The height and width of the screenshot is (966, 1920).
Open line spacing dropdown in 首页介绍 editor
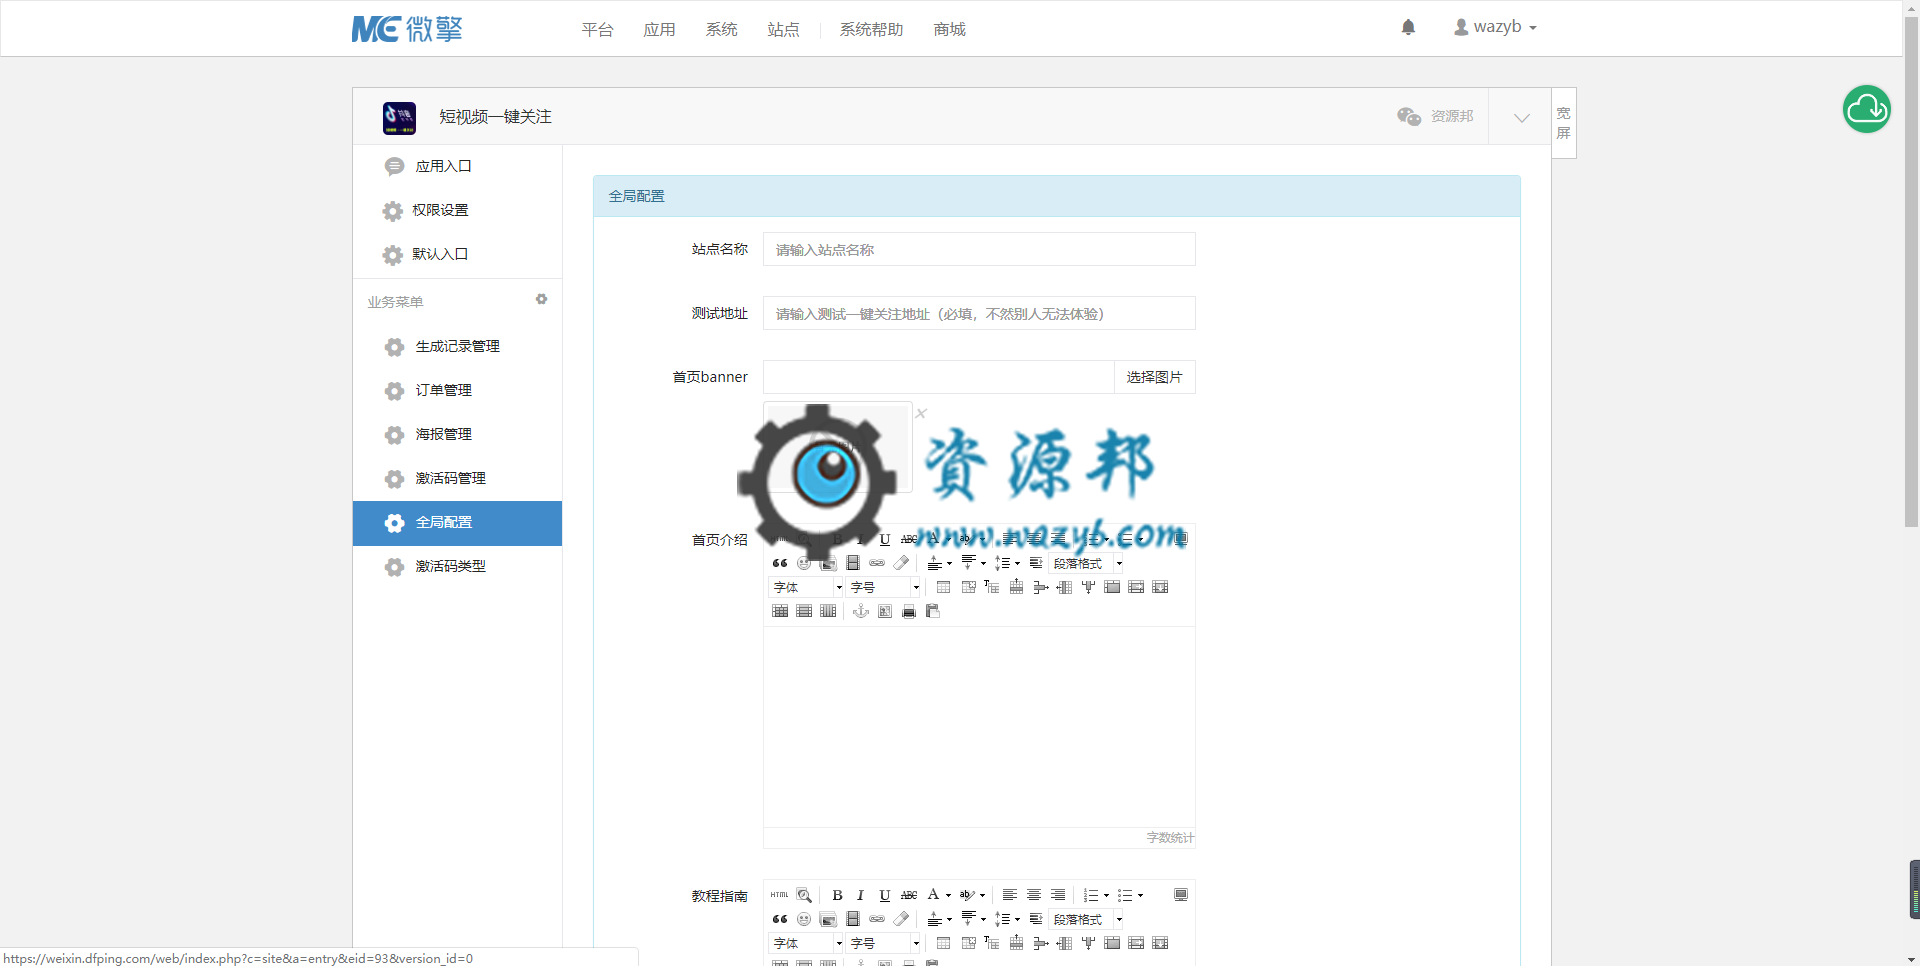[x=1007, y=563]
